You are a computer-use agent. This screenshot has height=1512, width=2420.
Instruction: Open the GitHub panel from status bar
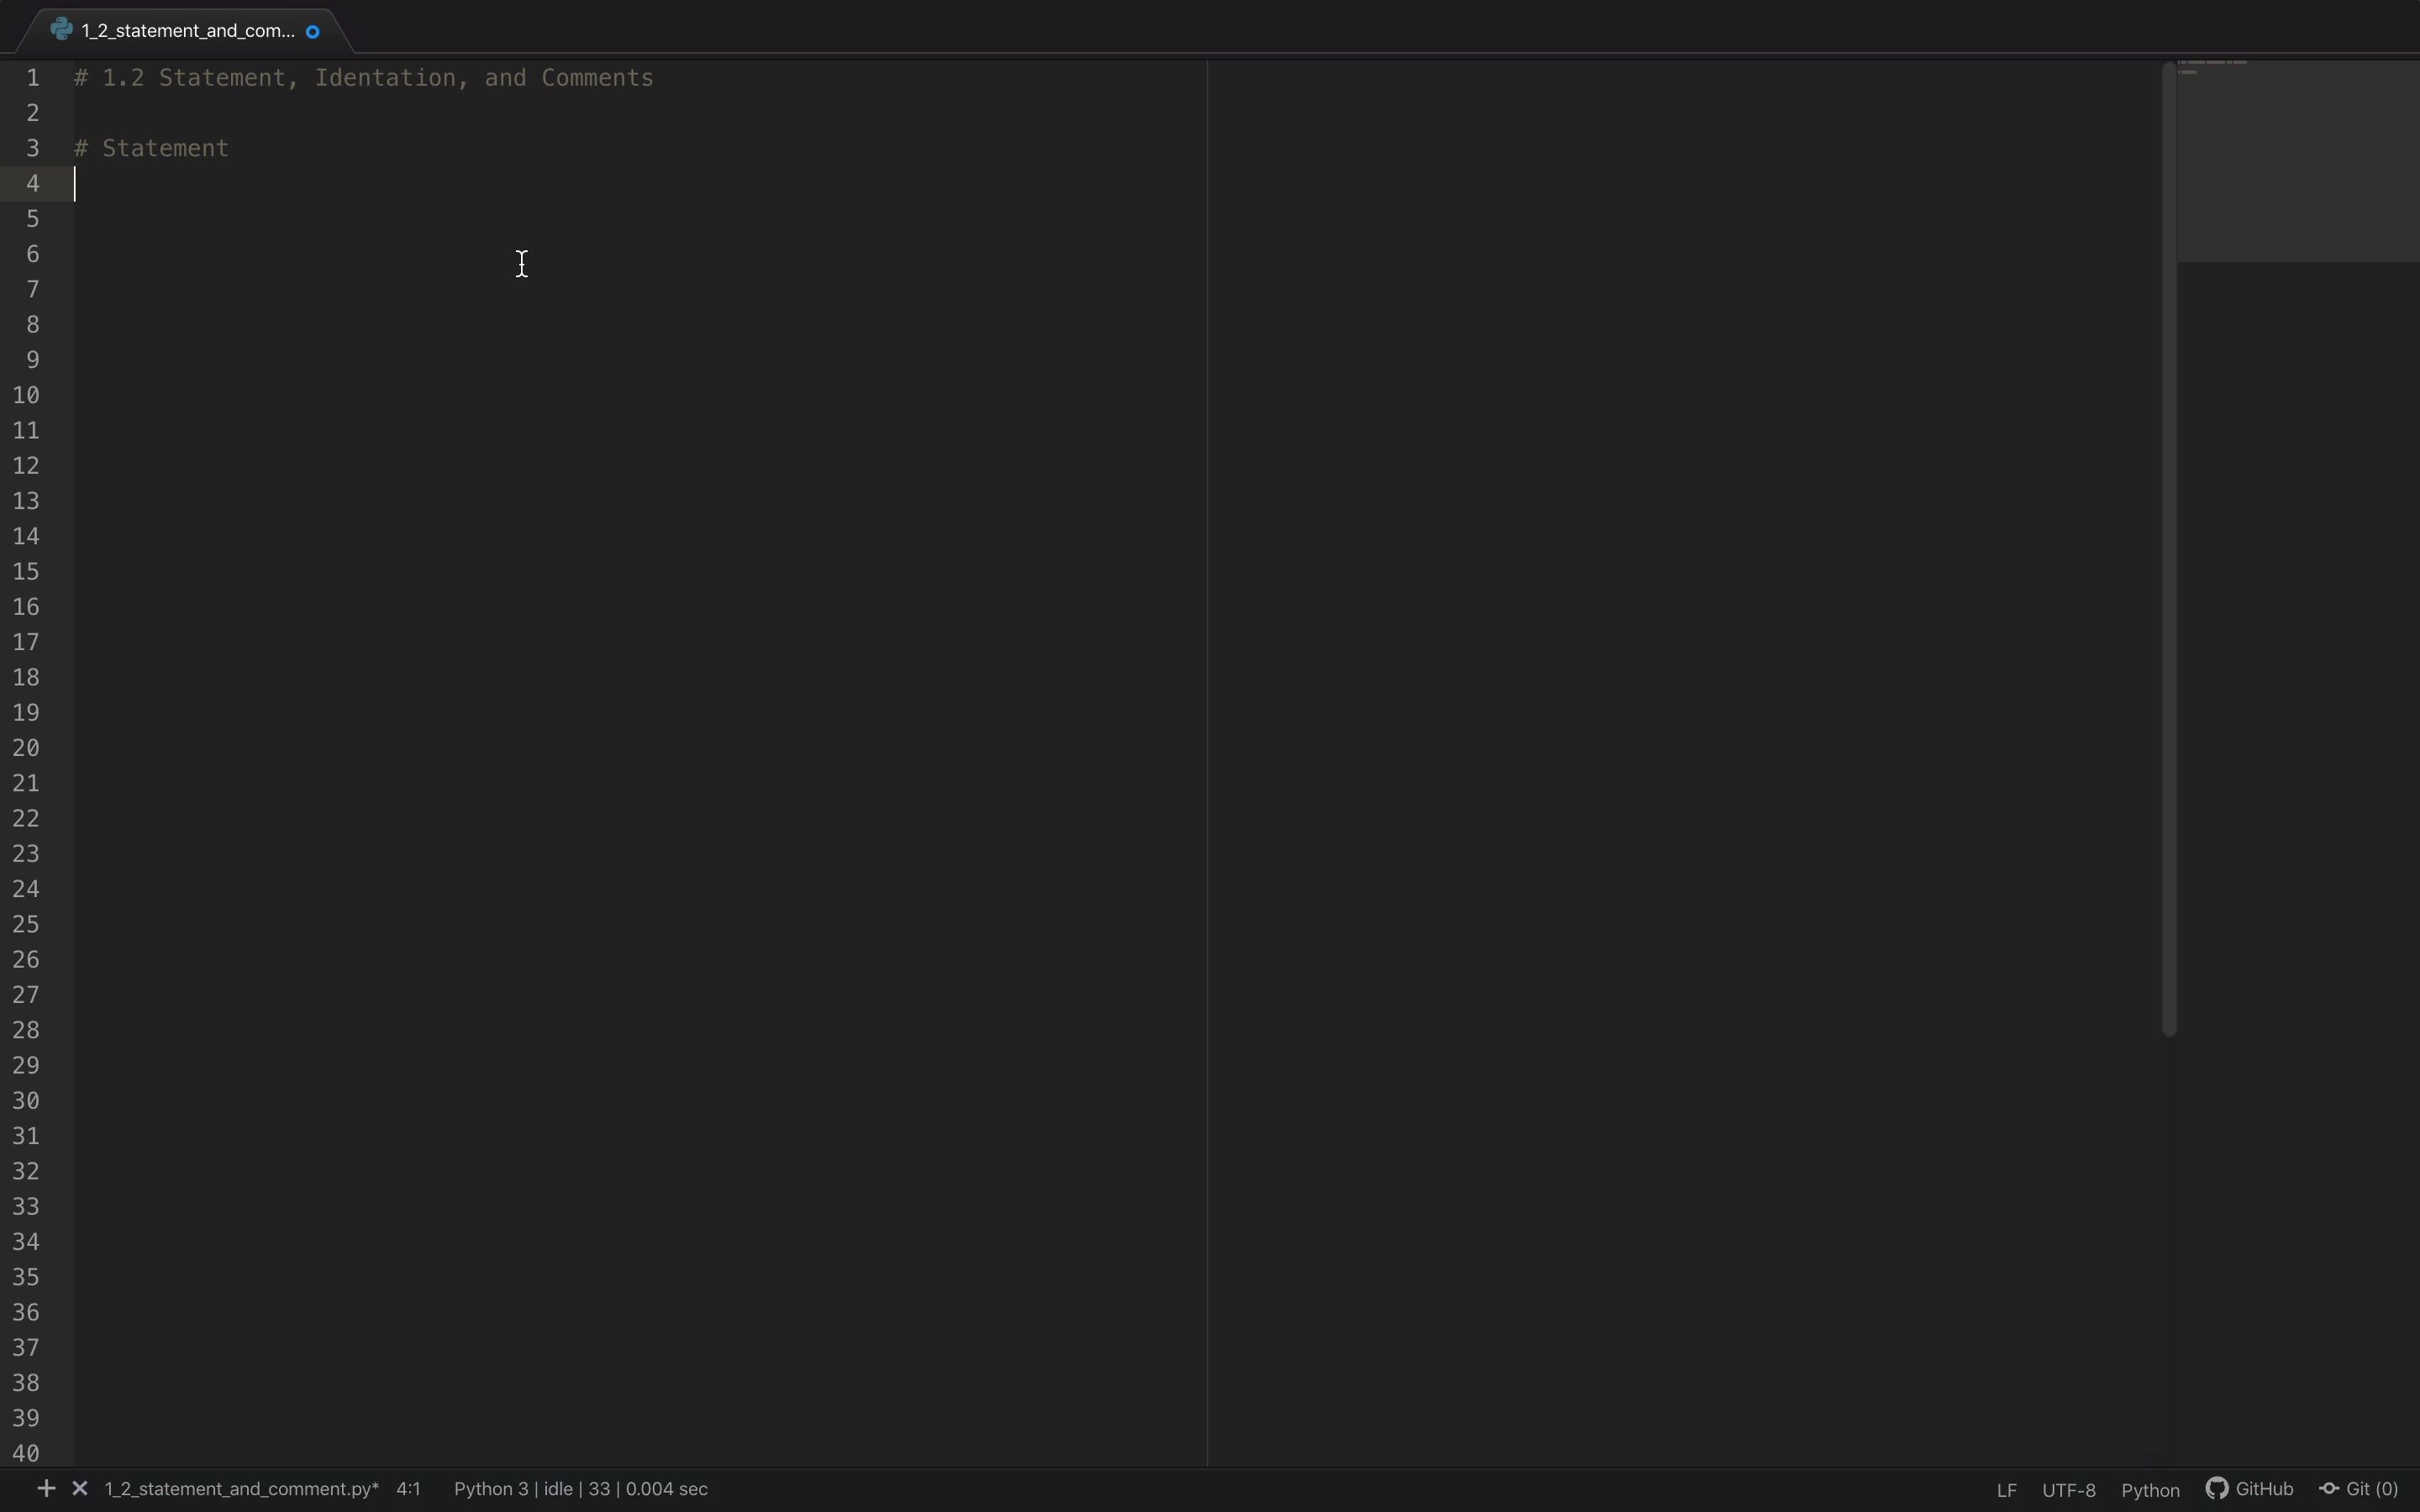coord(2248,1489)
